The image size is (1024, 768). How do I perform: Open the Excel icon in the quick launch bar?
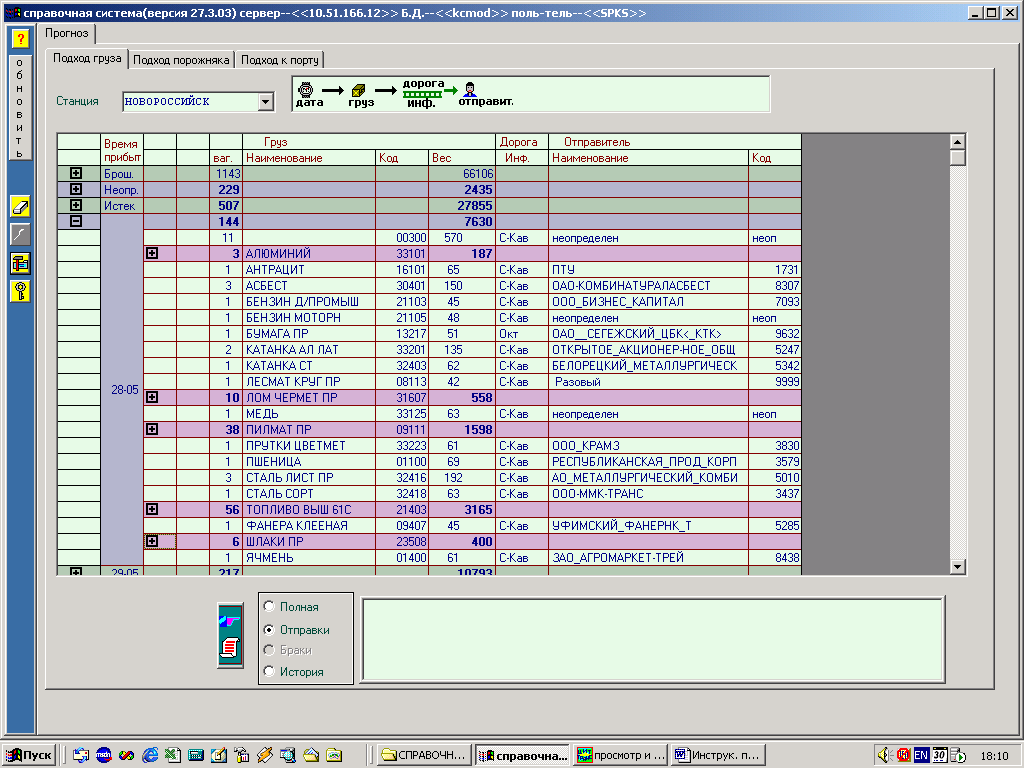[x=172, y=755]
